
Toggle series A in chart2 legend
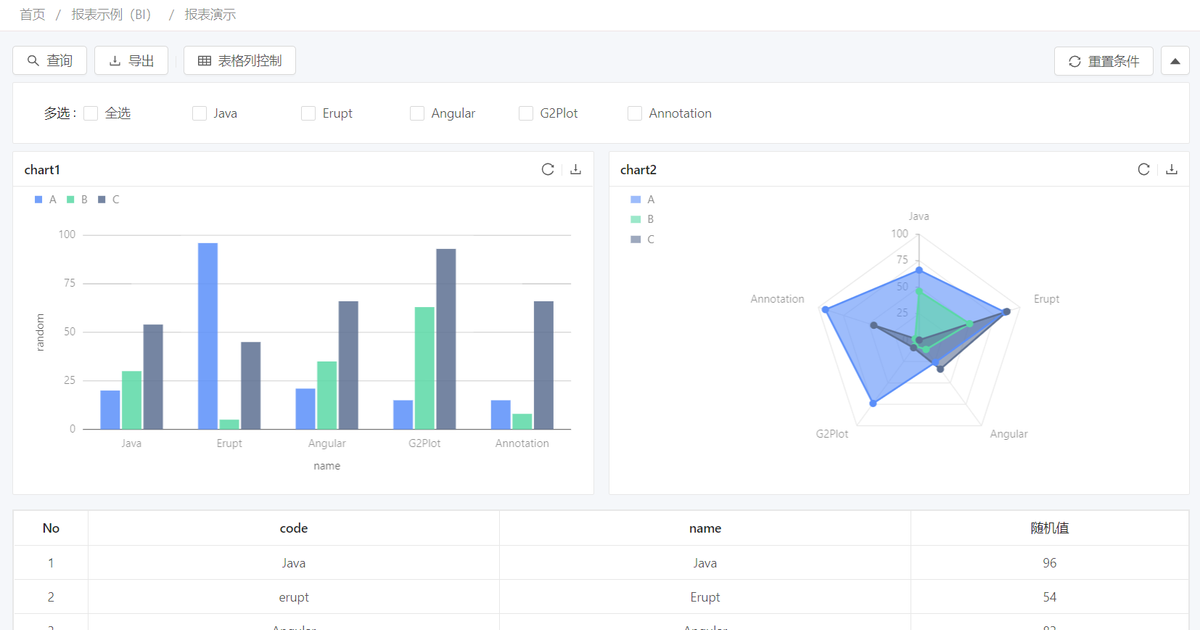[642, 200]
